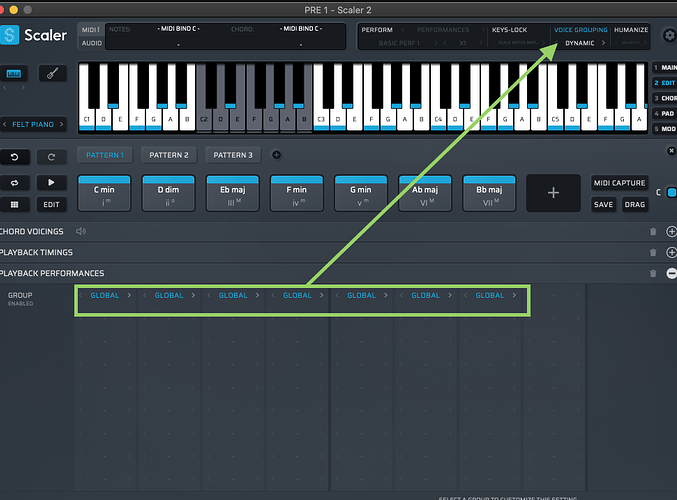
Task: Toggle KEYS-LOCK mode
Action: point(509,30)
